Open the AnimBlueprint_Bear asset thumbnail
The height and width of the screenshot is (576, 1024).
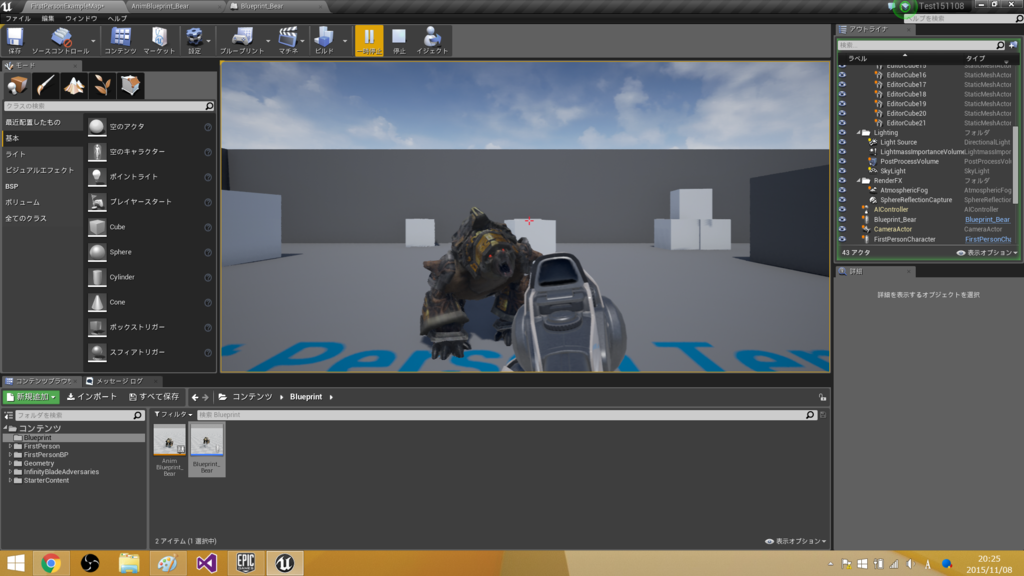(169, 440)
